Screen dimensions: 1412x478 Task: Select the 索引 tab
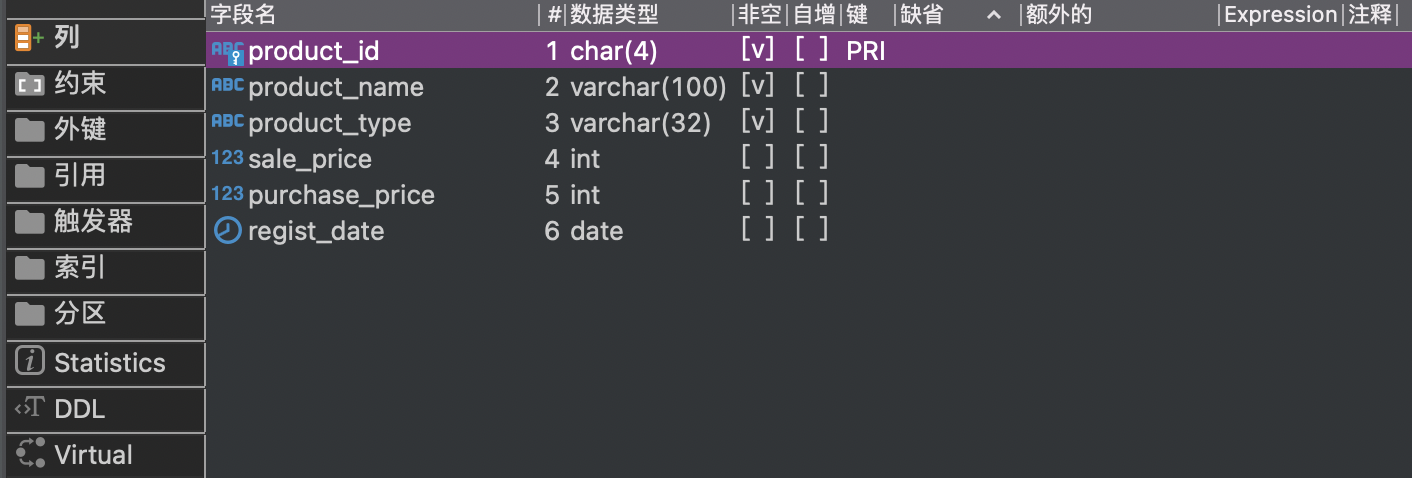click(80, 268)
